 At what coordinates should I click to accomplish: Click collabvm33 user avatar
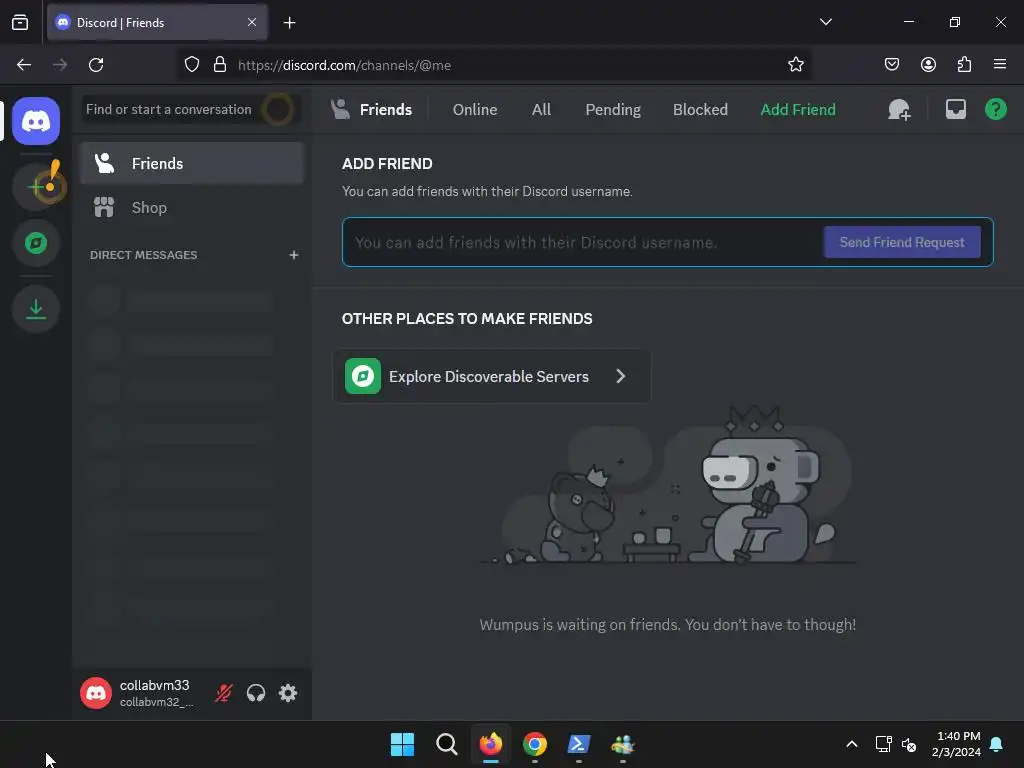tap(96, 693)
